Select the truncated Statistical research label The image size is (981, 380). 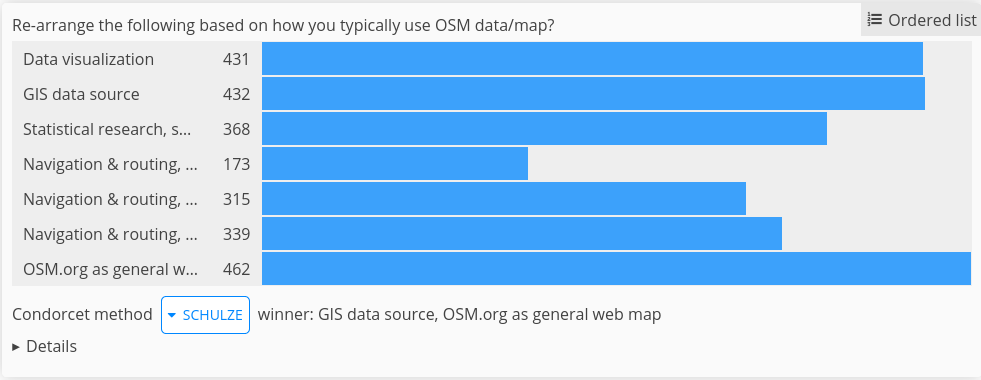pos(107,130)
